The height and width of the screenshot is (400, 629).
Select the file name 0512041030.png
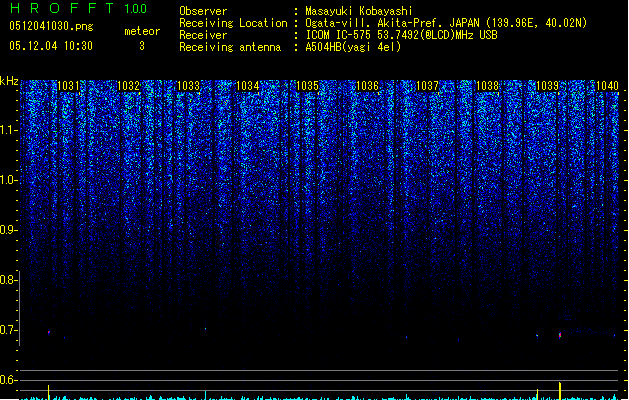51,27
